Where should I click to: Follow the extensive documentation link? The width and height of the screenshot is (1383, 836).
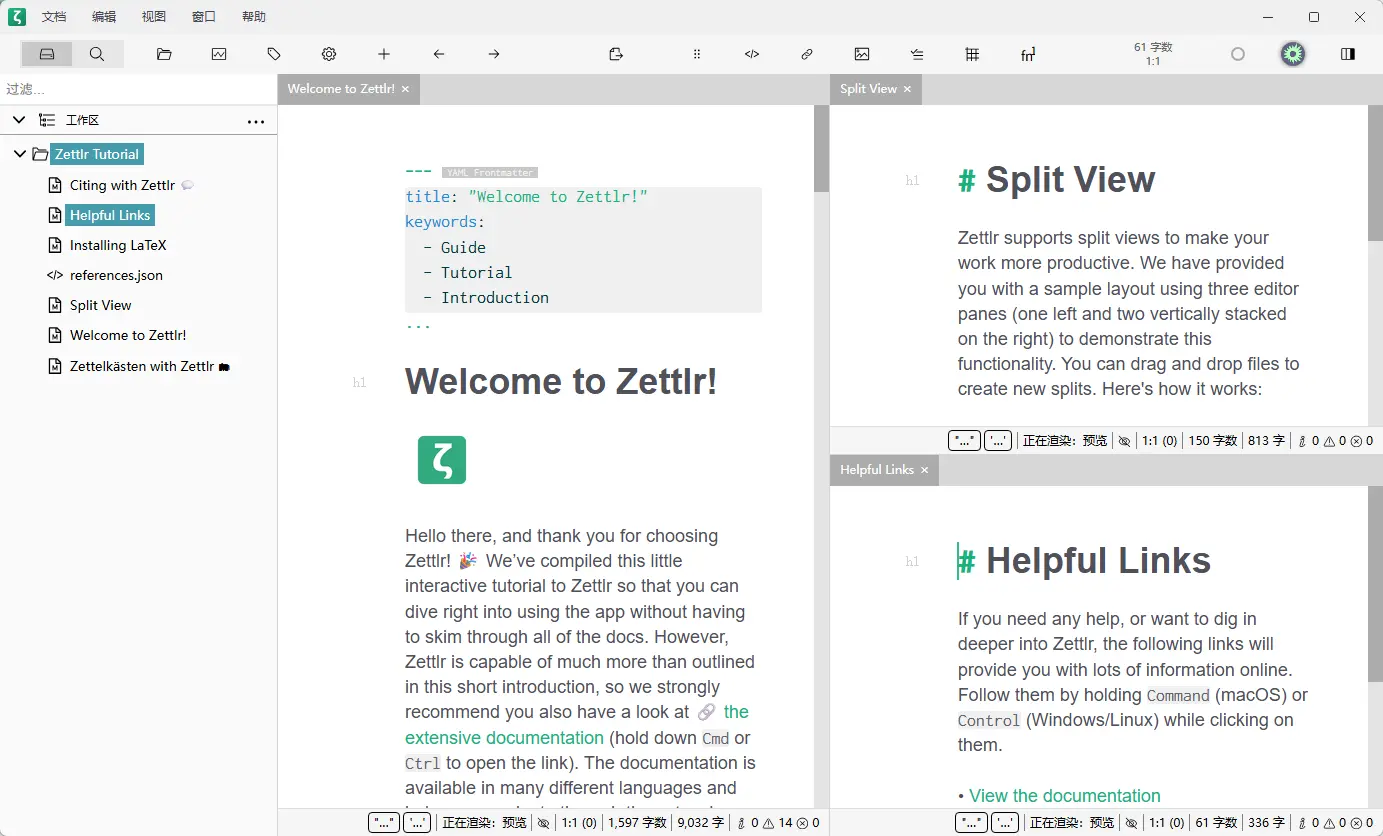pyautogui.click(x=577, y=725)
